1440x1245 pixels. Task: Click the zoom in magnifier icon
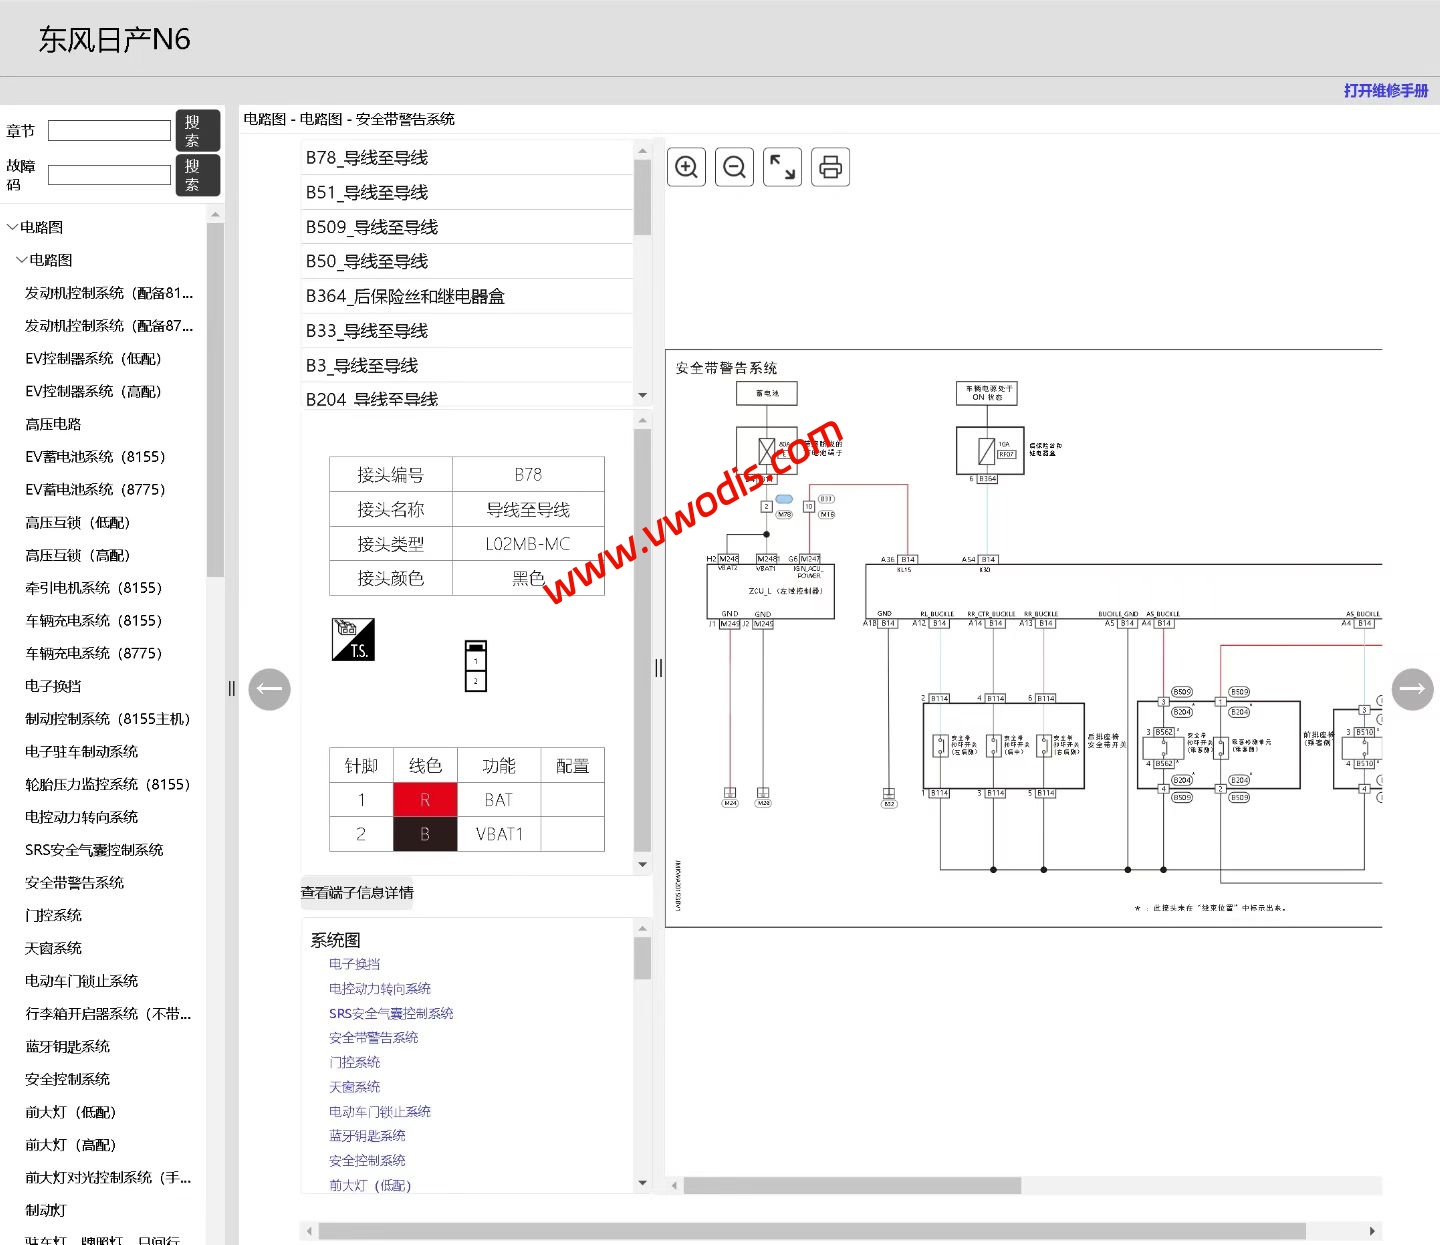pos(686,167)
